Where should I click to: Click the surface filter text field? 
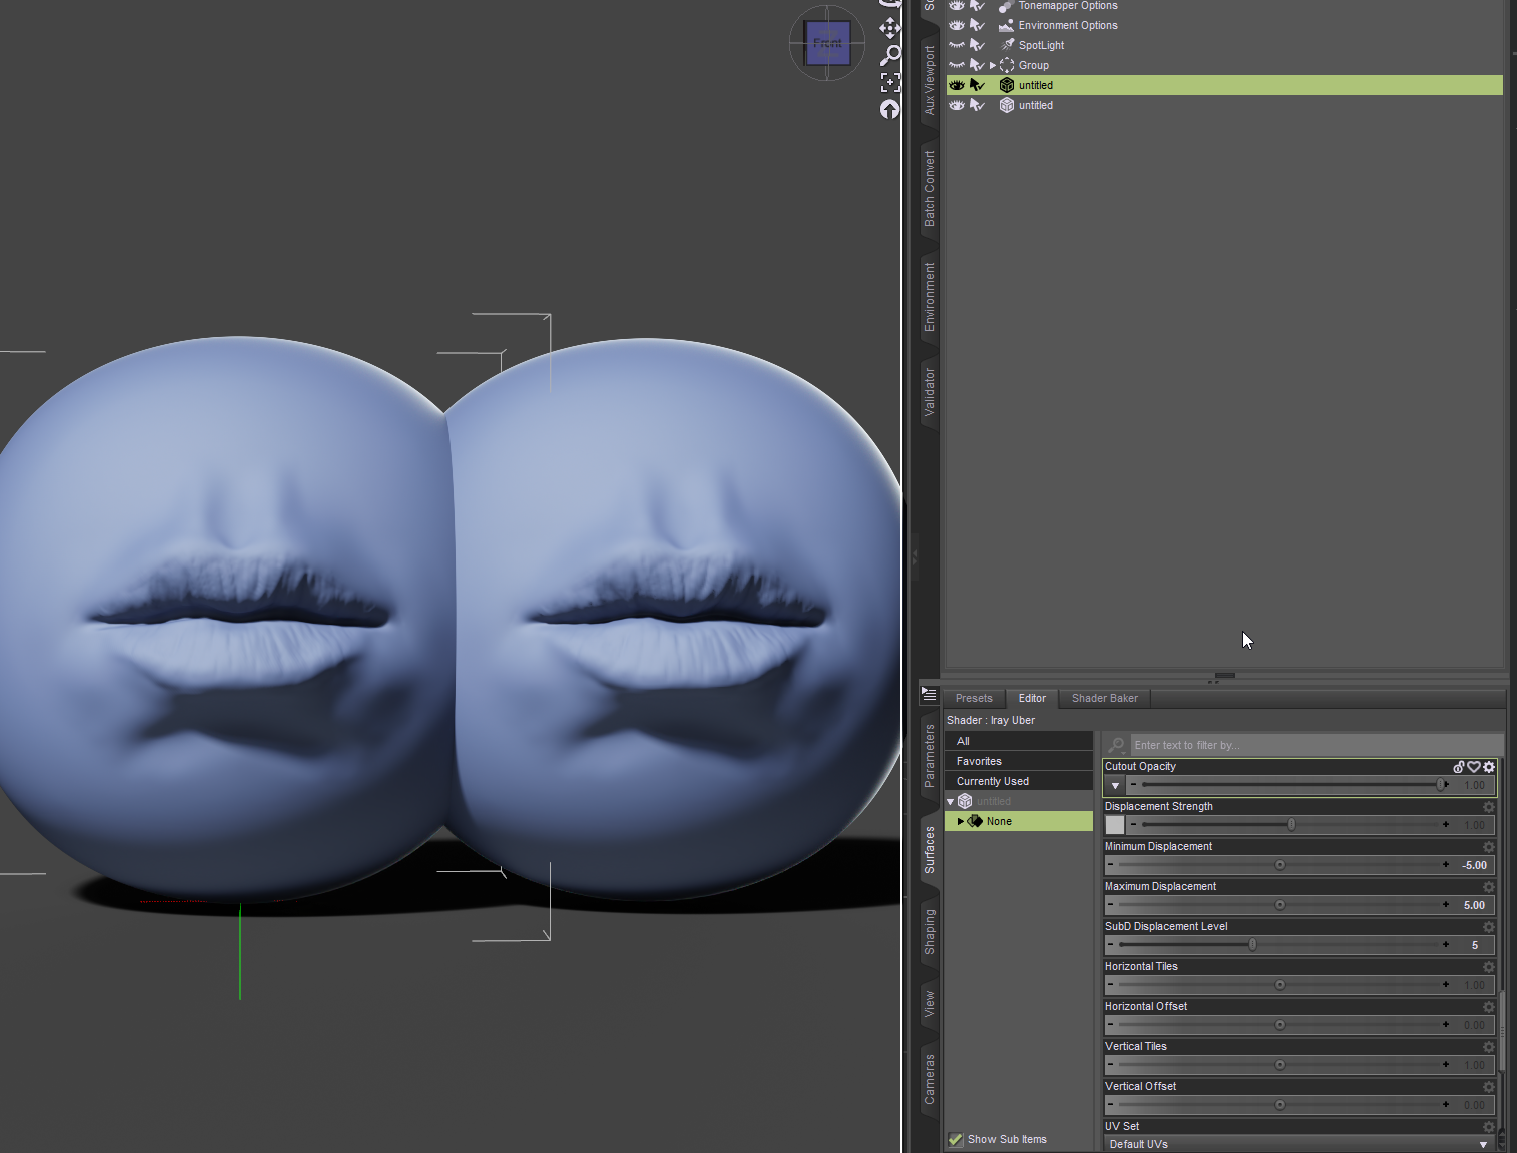1316,745
